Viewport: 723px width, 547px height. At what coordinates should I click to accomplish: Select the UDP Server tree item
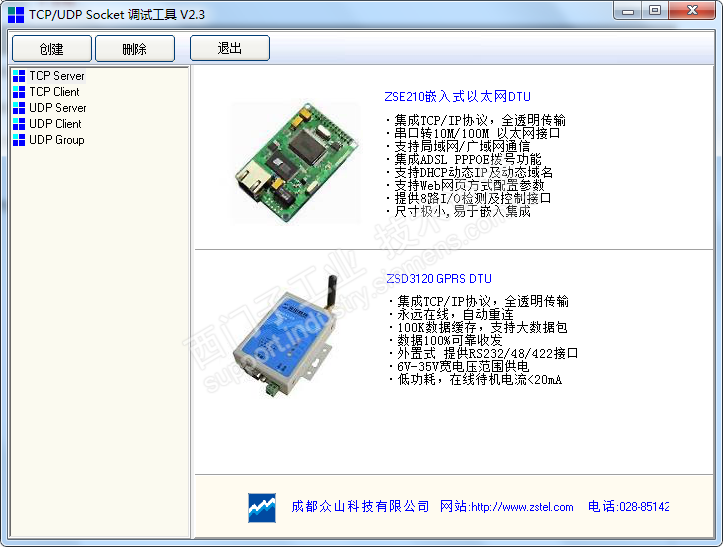[x=58, y=108]
